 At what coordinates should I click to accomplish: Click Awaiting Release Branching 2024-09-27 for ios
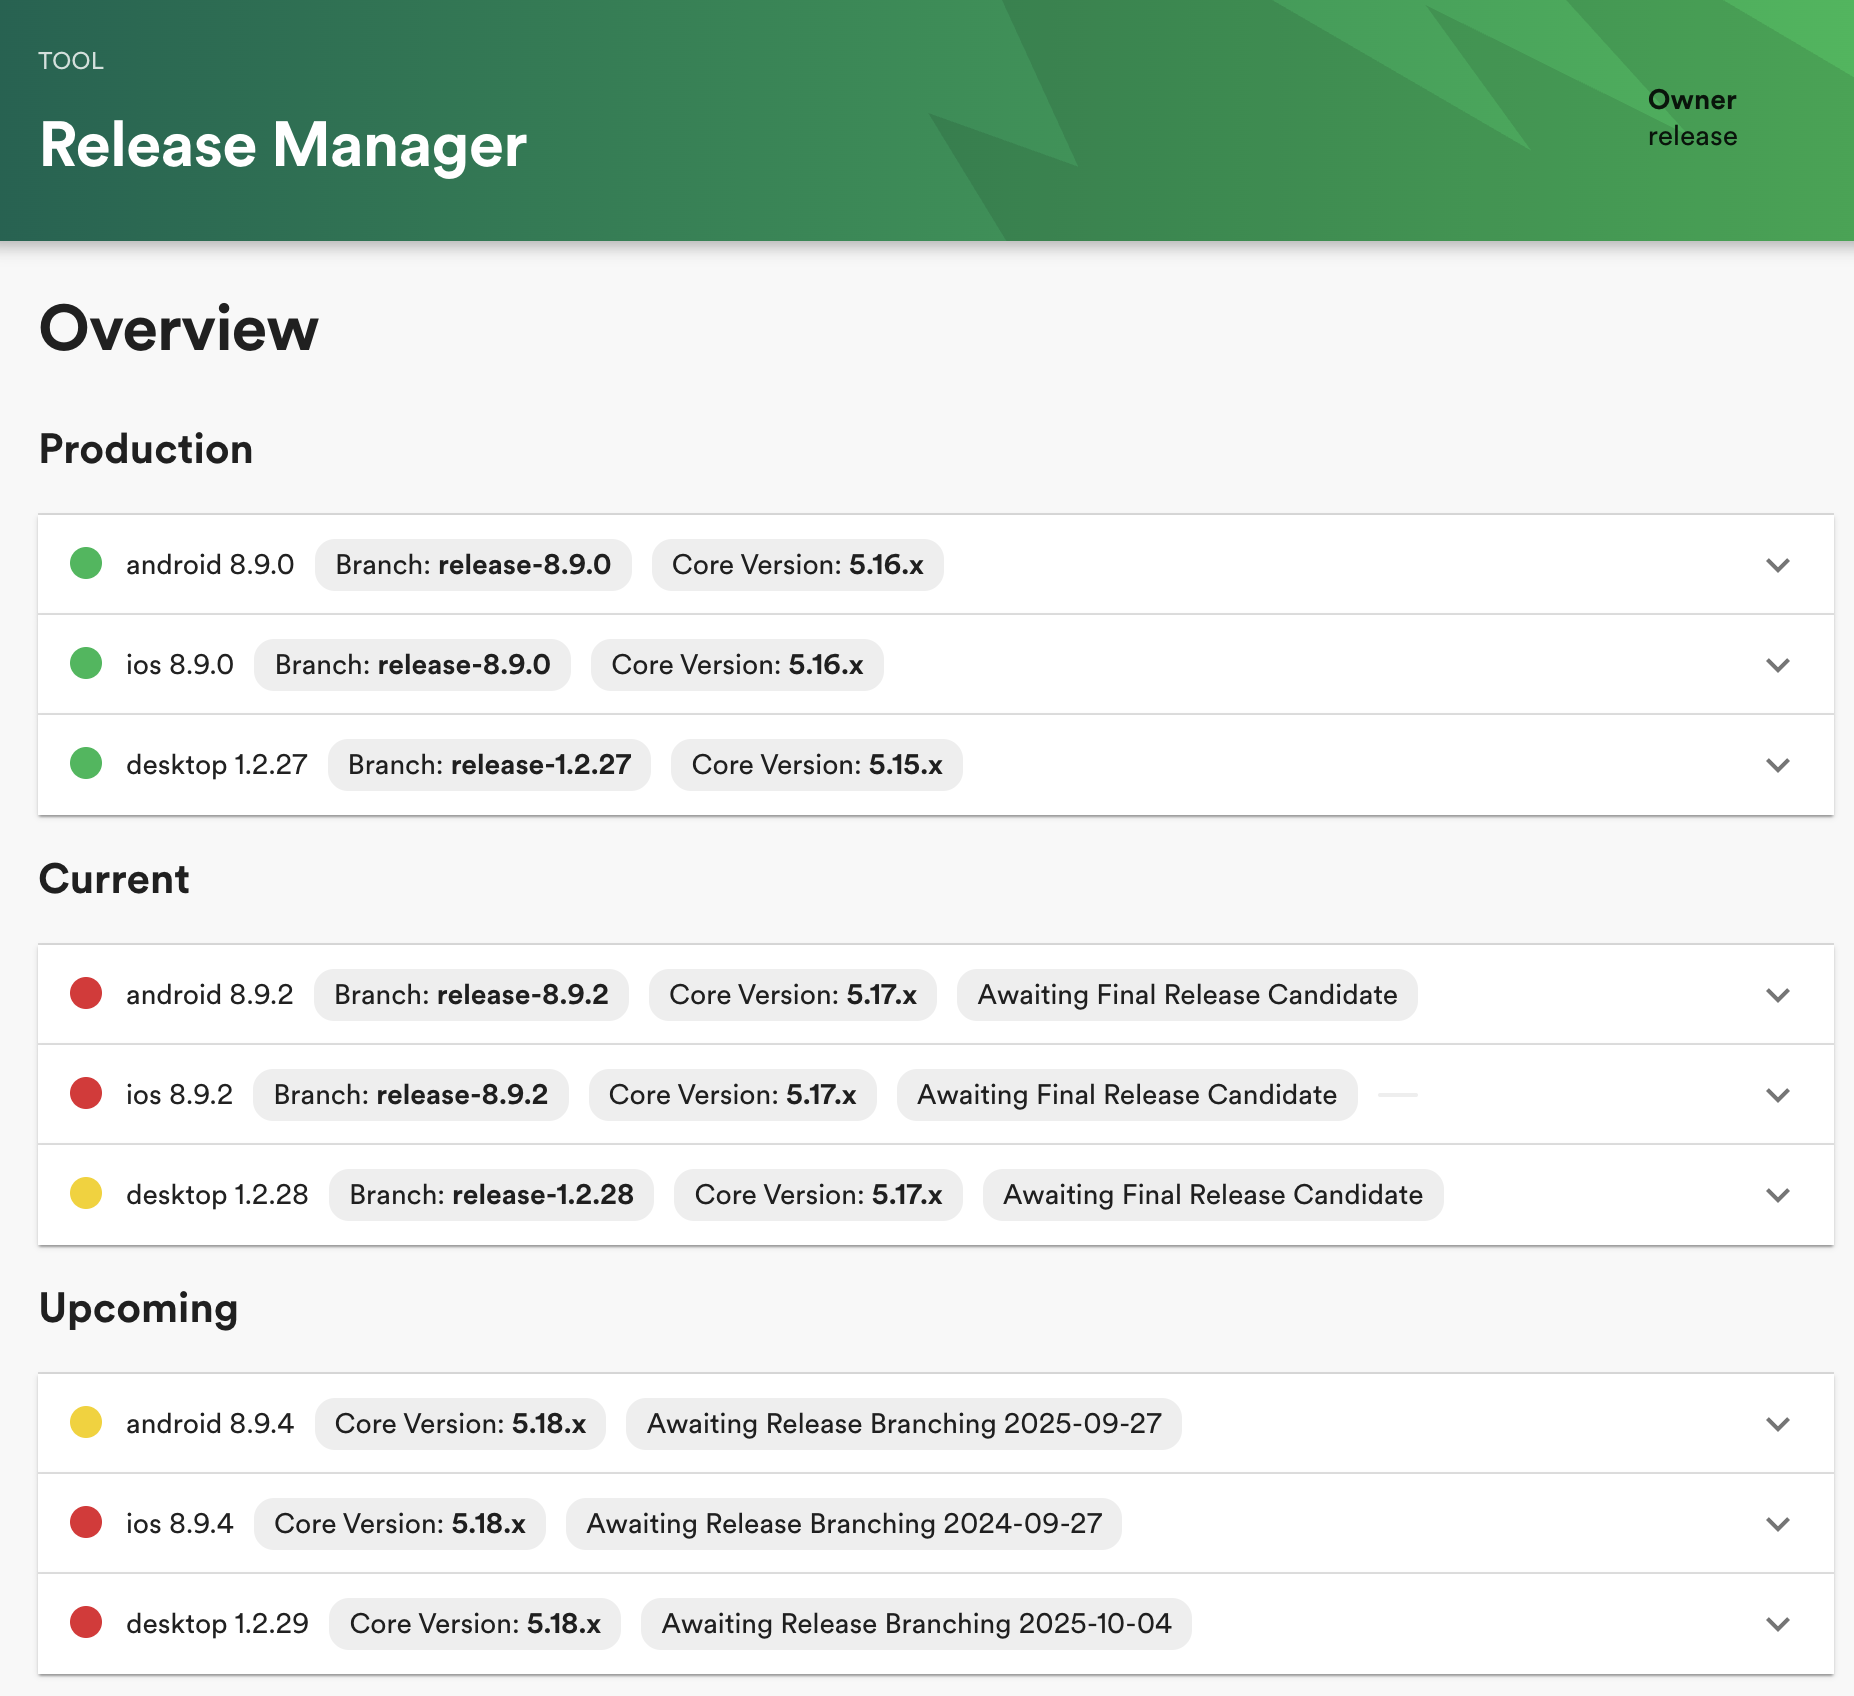(843, 1523)
